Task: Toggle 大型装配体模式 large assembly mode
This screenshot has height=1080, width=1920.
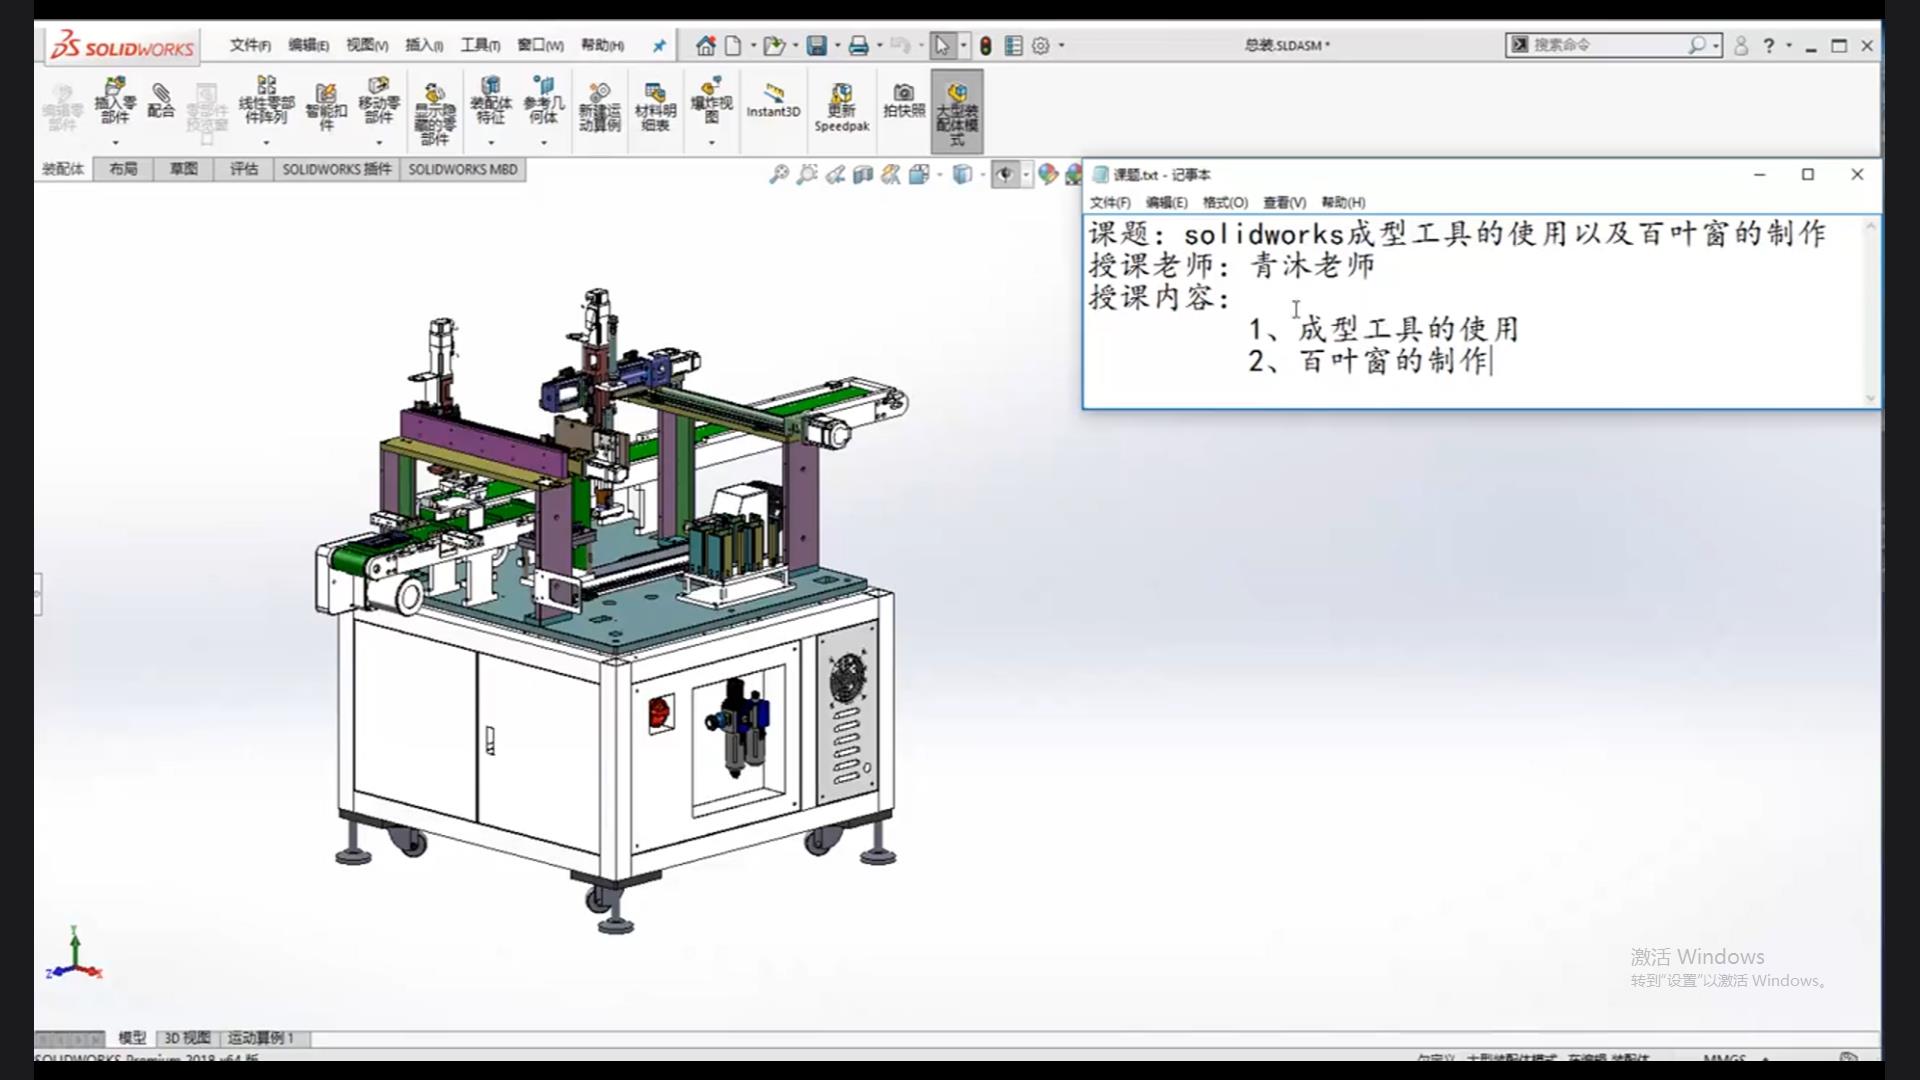Action: click(957, 112)
